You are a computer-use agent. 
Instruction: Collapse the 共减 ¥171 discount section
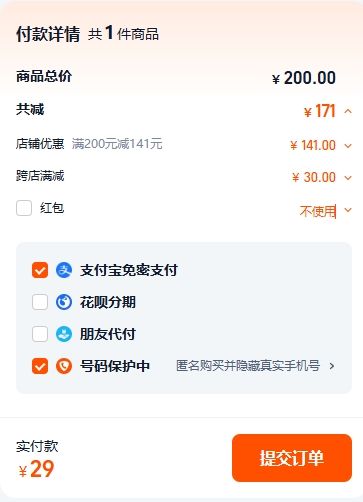[x=348, y=111]
